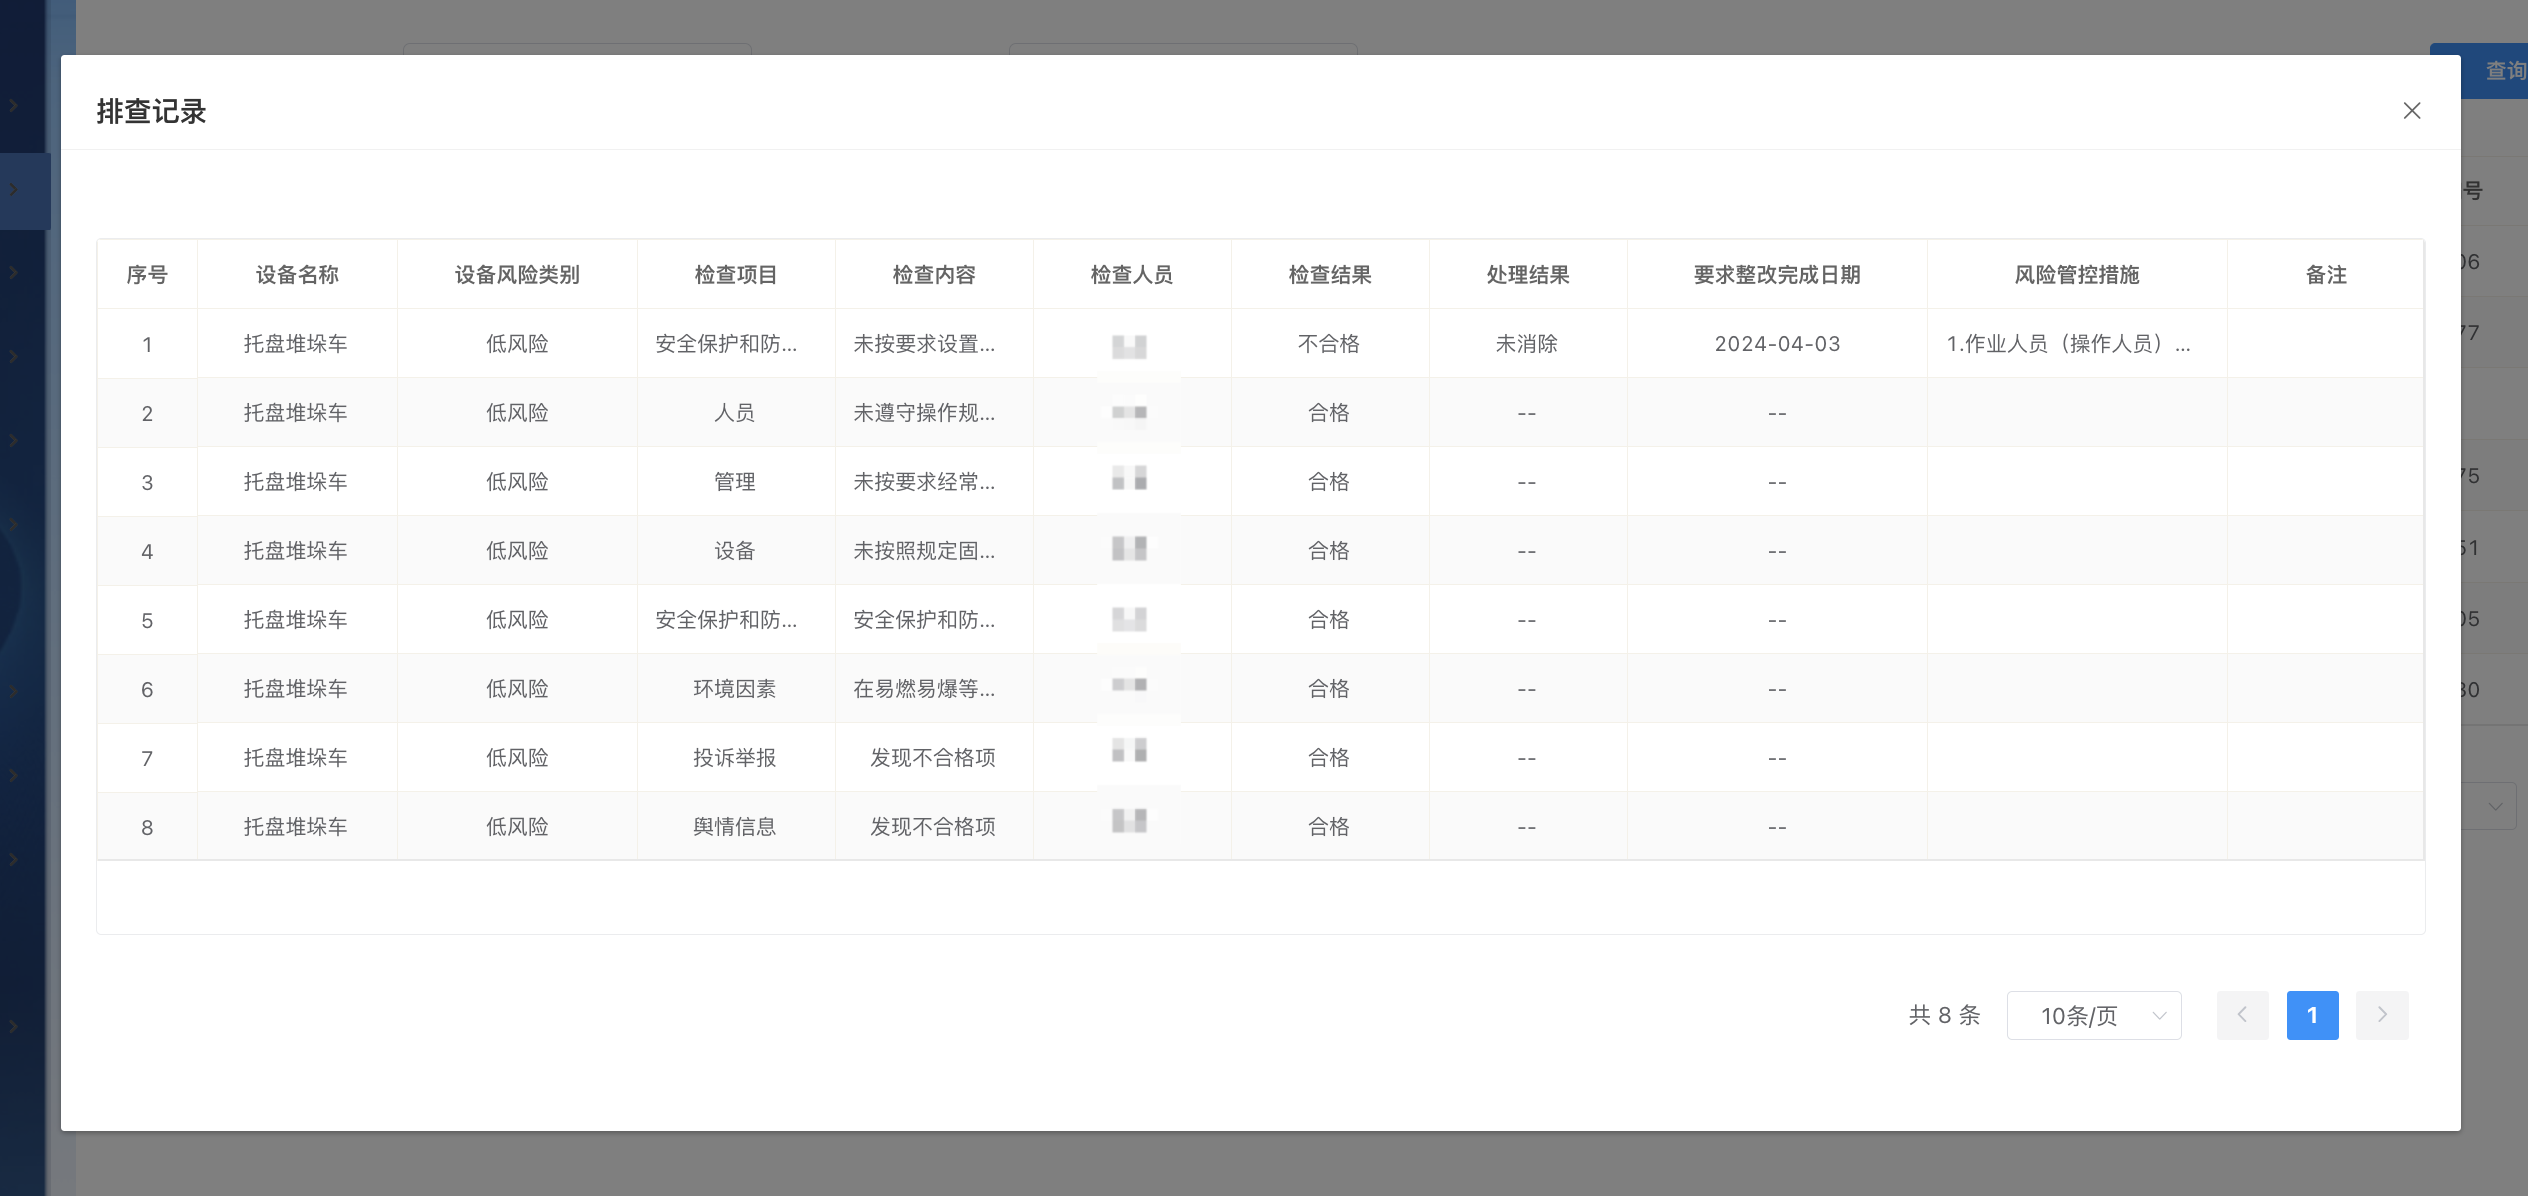Screen dimensions: 2528x1196
Task: Click date 2024-04-03 in row 1
Action: [x=1776, y=344]
